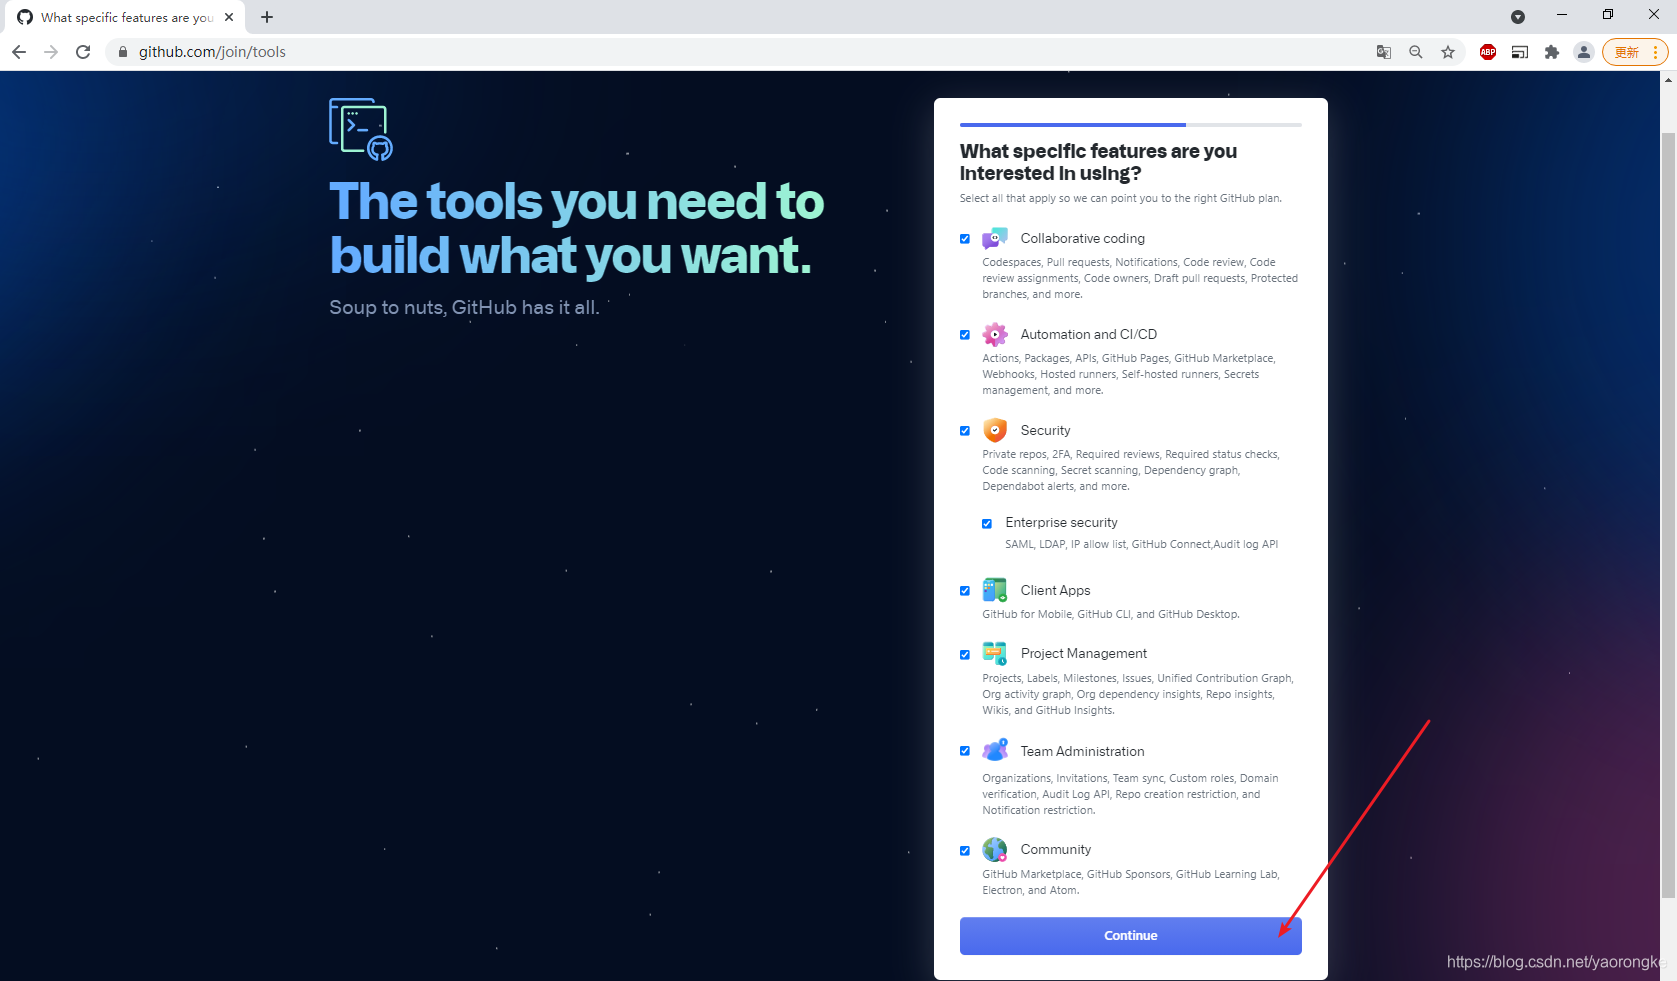Click the page vertical scrollbar
This screenshot has height=981, width=1677.
pos(1669,515)
